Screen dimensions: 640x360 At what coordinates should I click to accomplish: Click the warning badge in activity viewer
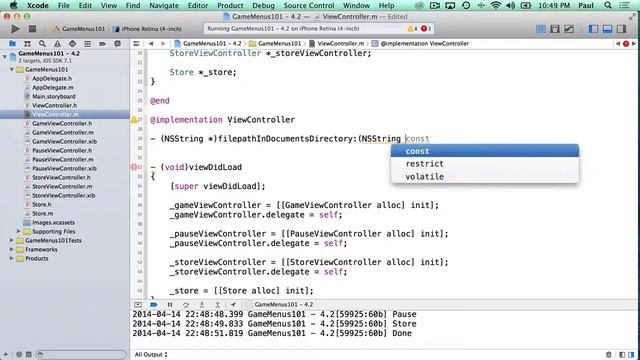[412, 29]
